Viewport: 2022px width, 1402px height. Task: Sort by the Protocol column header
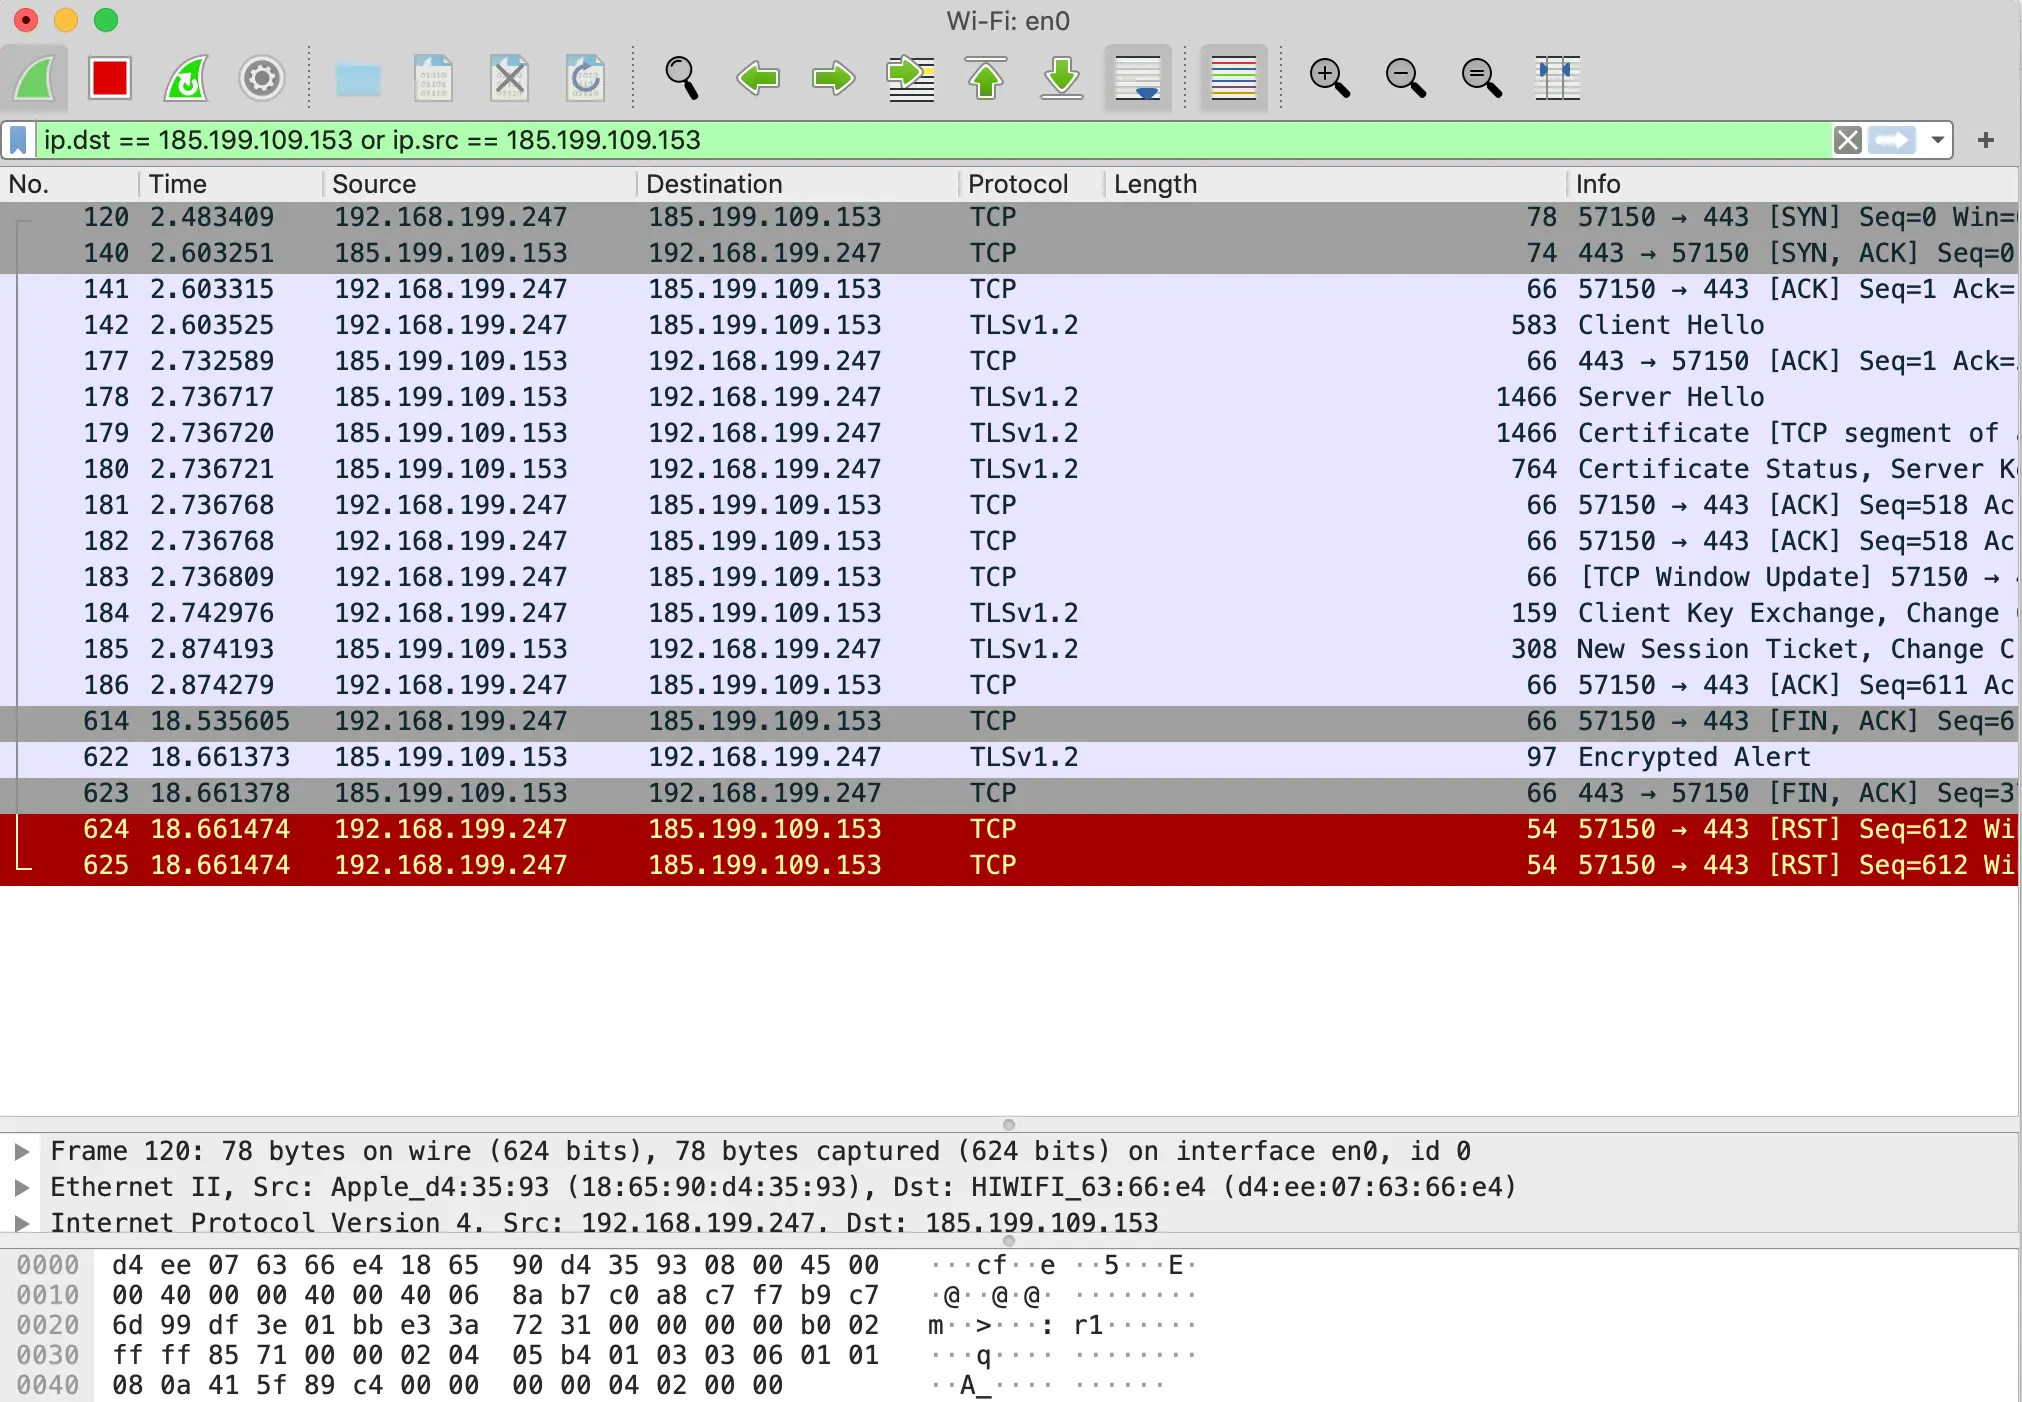[1017, 184]
